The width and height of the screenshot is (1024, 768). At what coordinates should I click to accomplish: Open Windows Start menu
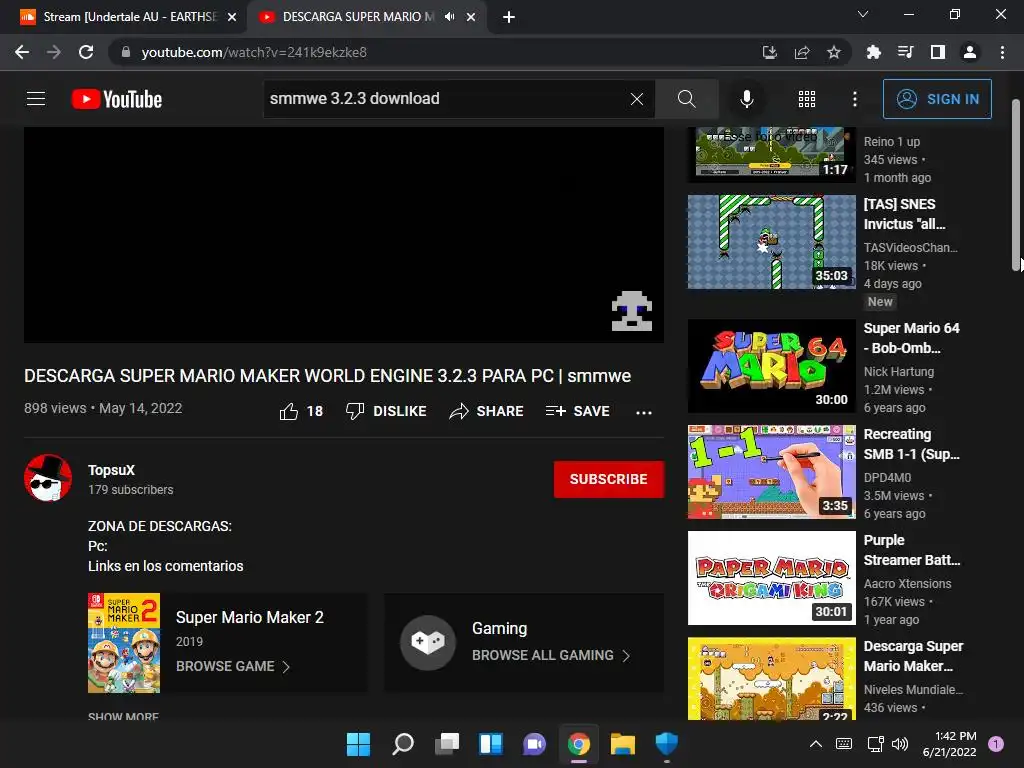coord(358,744)
